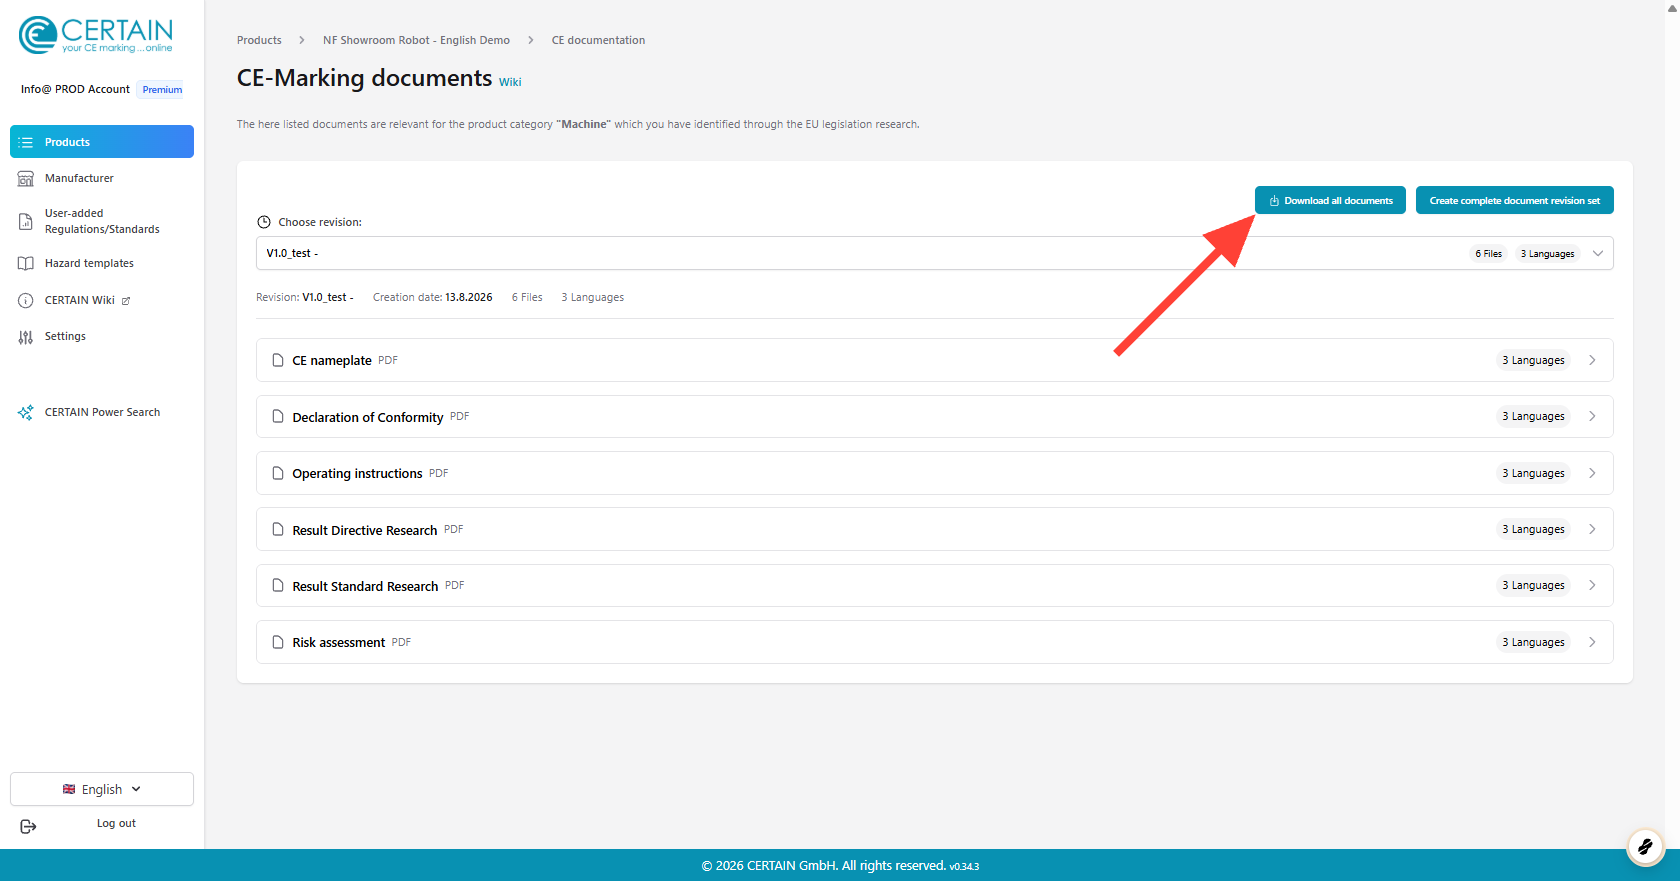Click the Risk assessment file icon
1680x881 pixels.
278,642
